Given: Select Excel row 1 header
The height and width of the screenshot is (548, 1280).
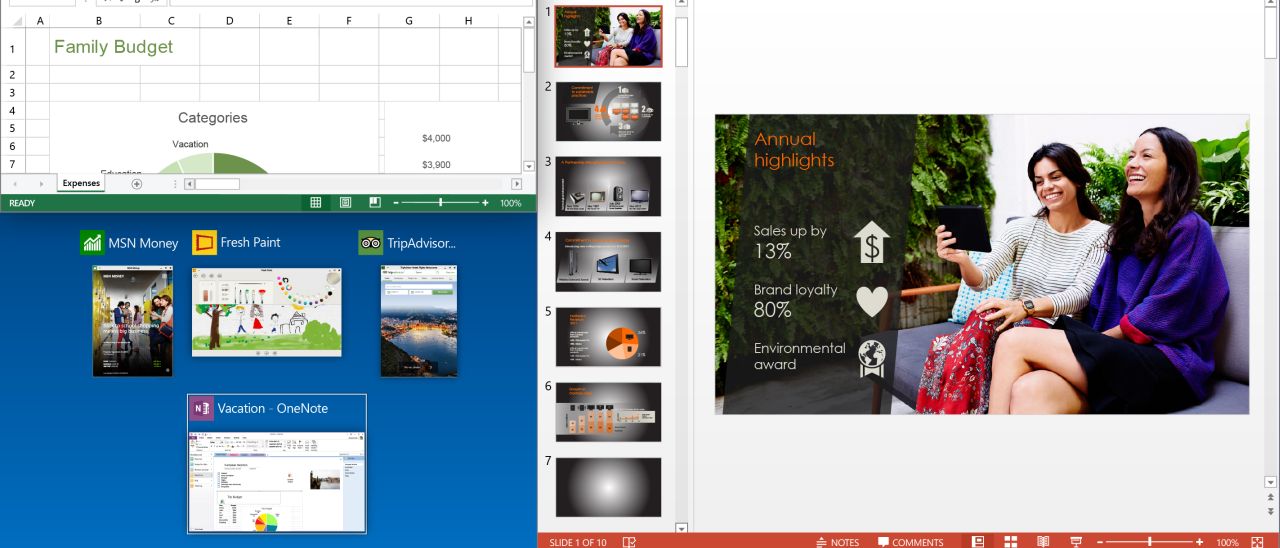Looking at the screenshot, I should click(12, 47).
